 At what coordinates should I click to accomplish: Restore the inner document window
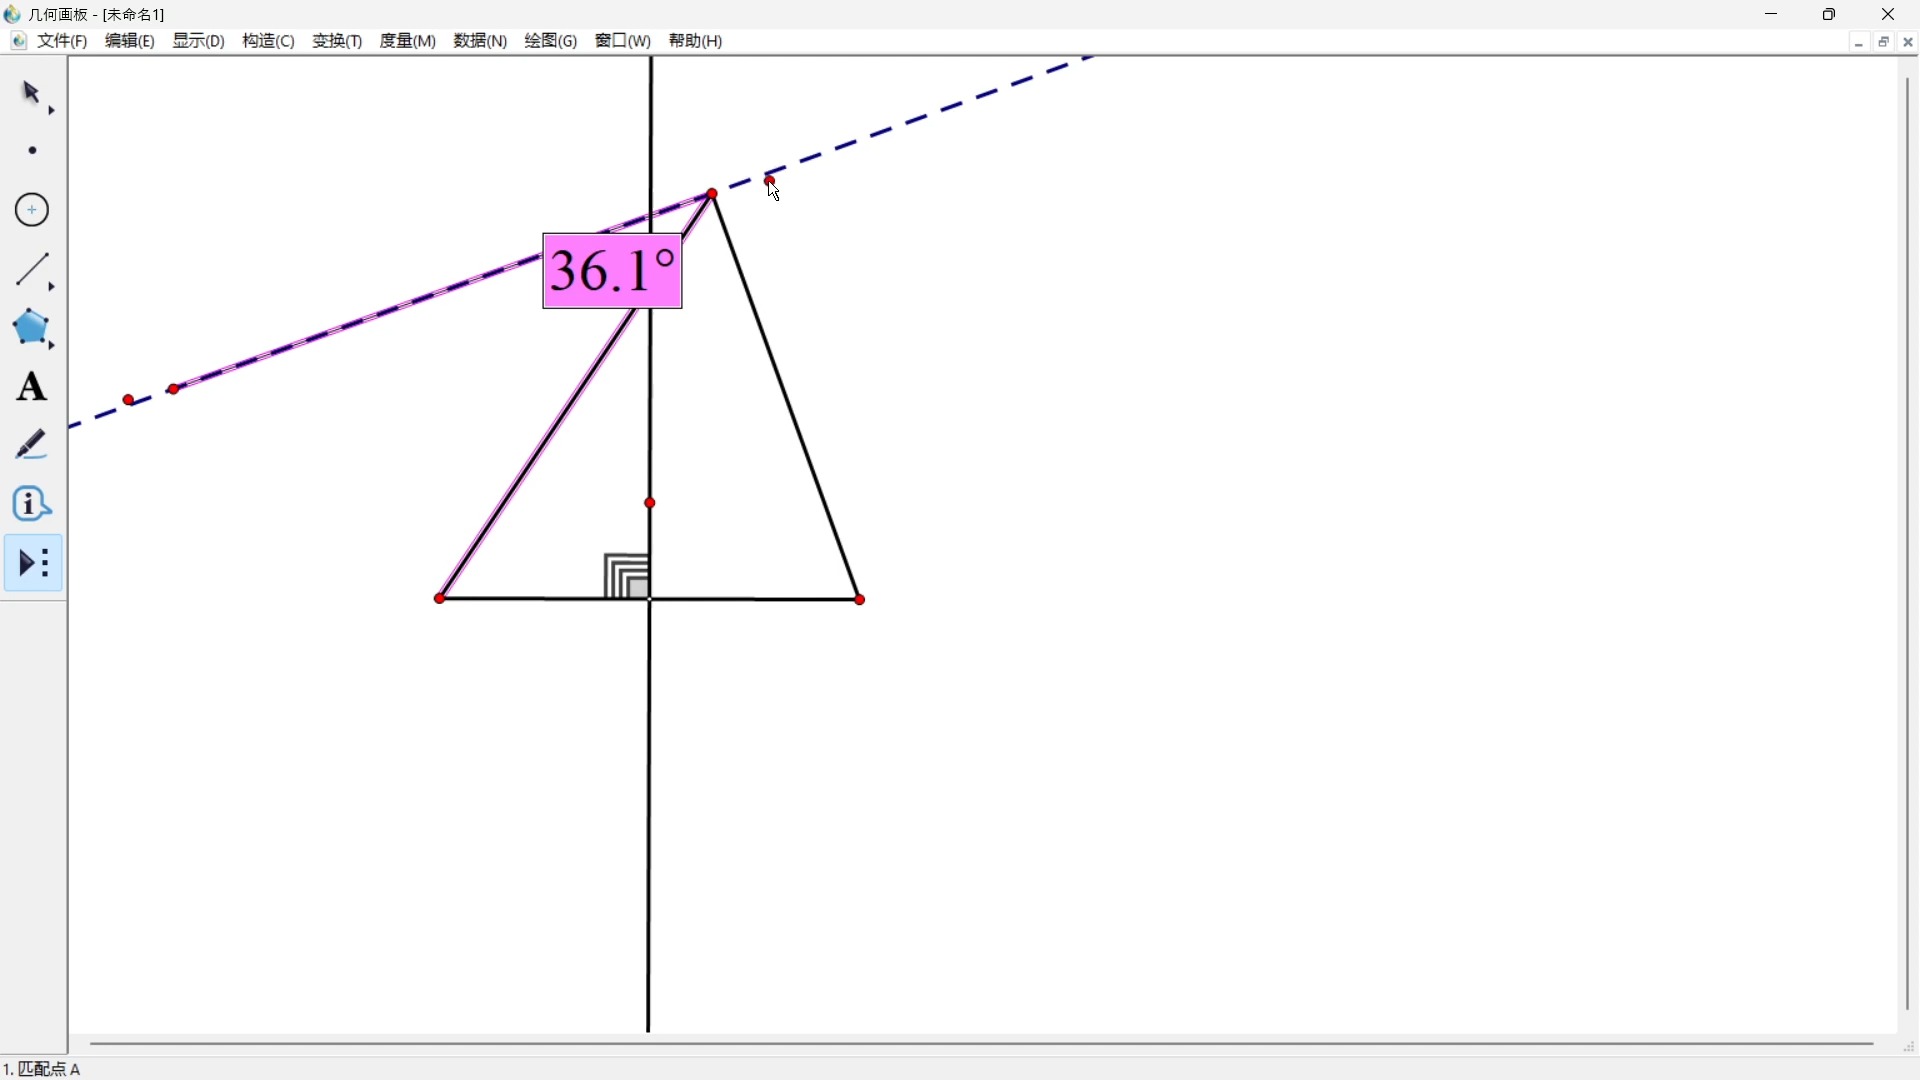click(1884, 42)
